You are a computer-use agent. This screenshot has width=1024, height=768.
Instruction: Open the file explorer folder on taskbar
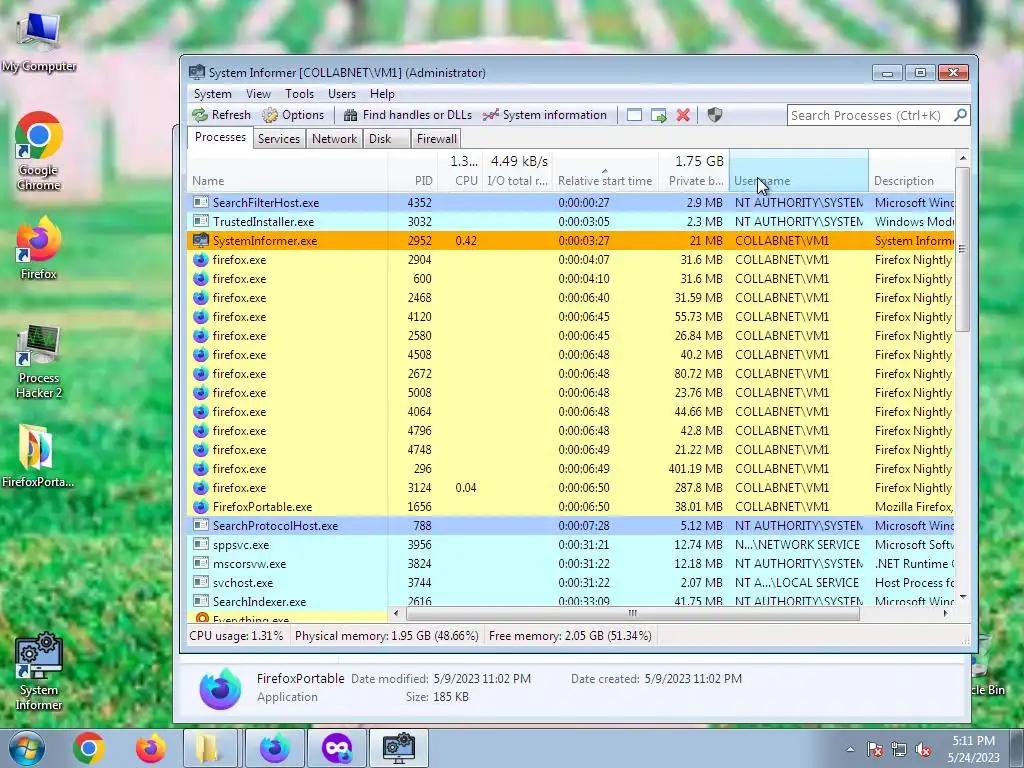(x=210, y=748)
